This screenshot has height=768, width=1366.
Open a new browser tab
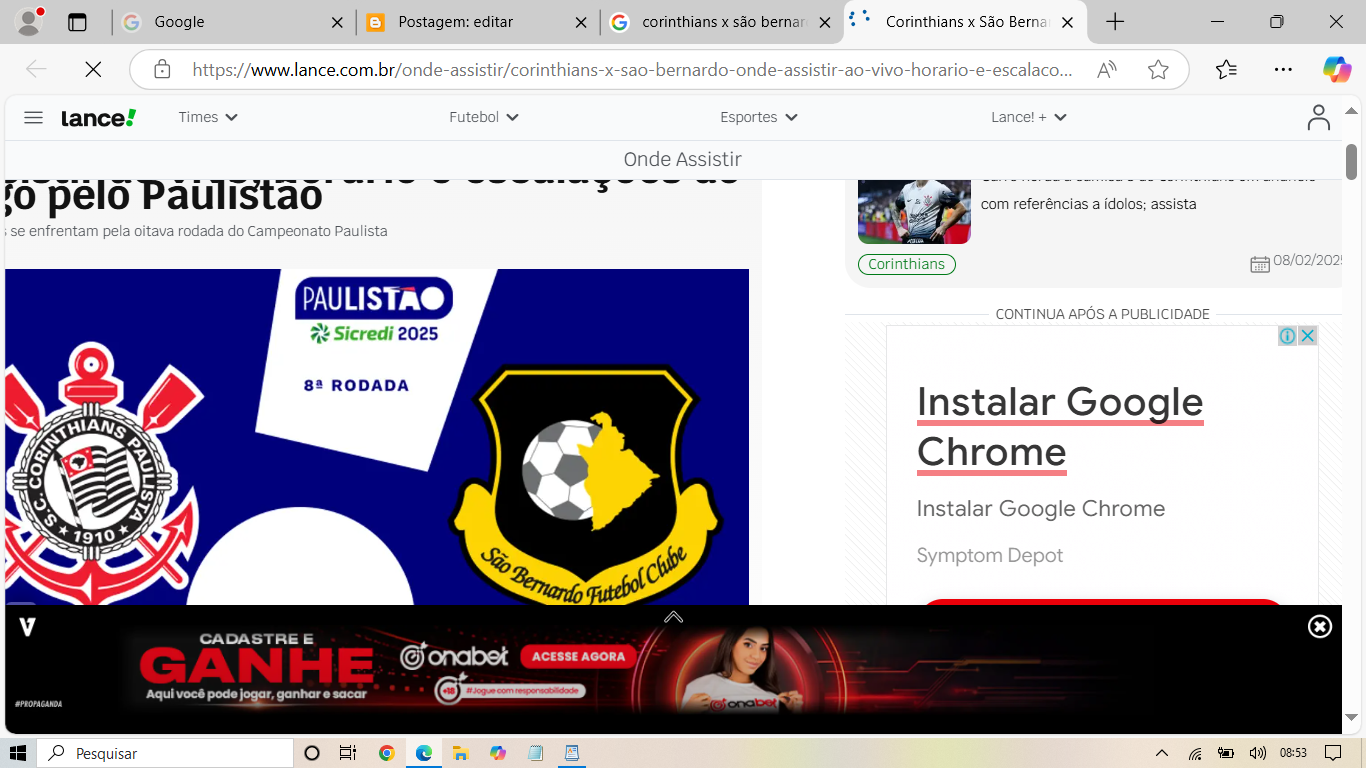(1115, 22)
